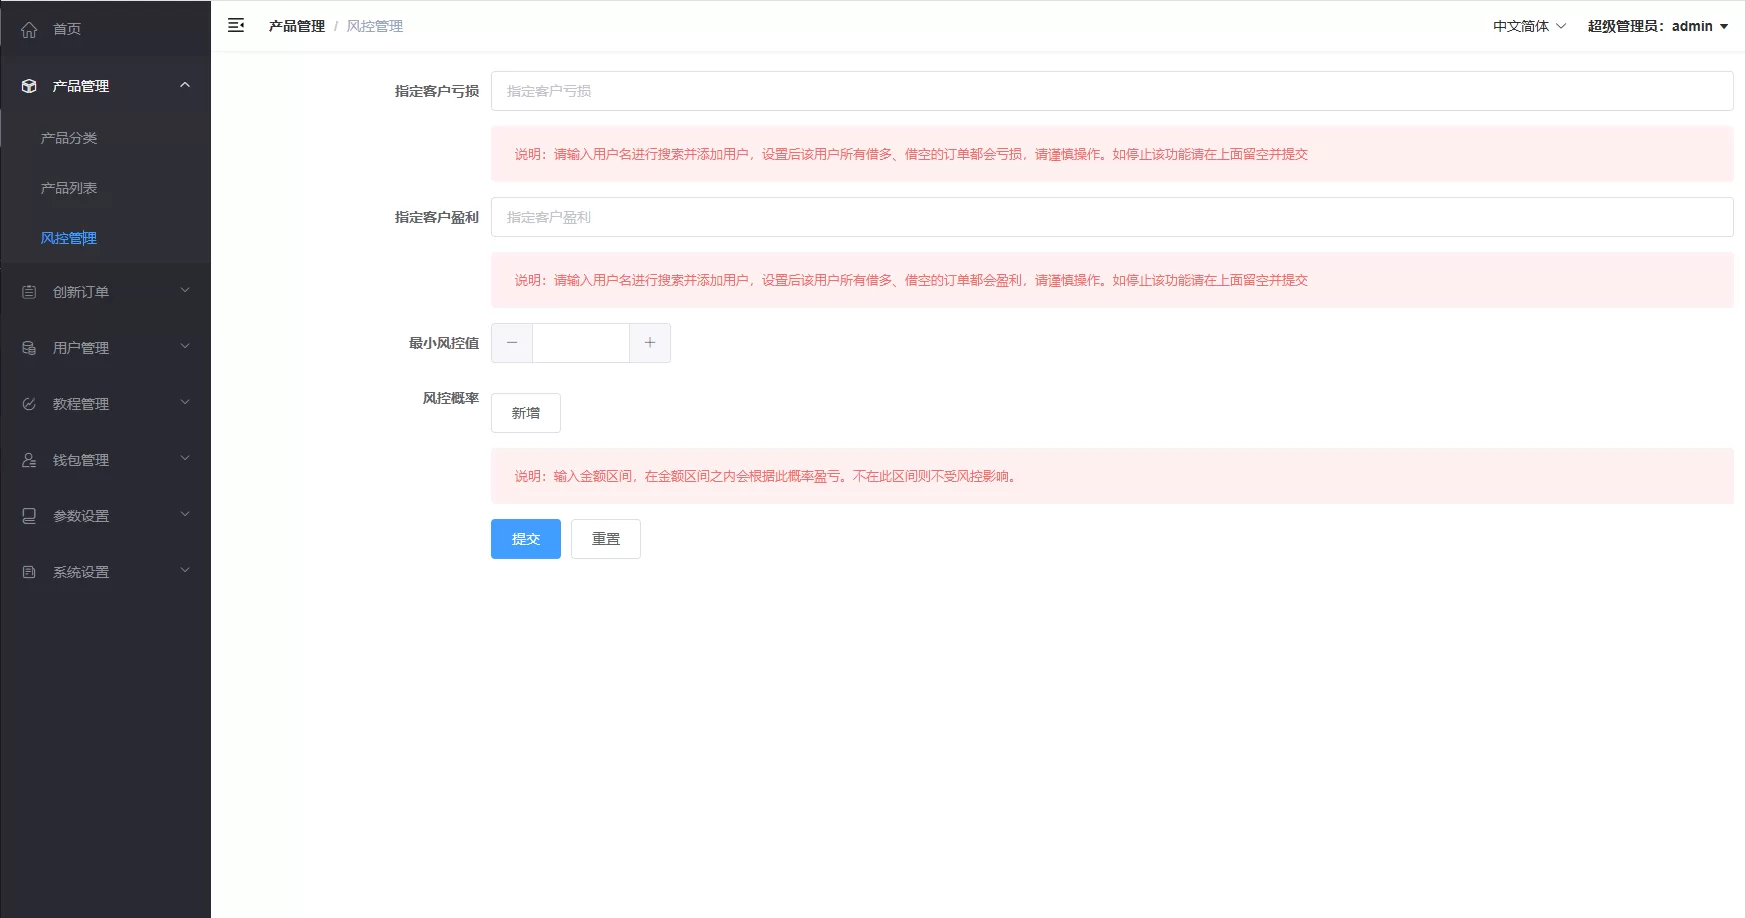Screen dimensions: 1745x918
Task: Click the 创新订单 order icon
Action: [29, 291]
